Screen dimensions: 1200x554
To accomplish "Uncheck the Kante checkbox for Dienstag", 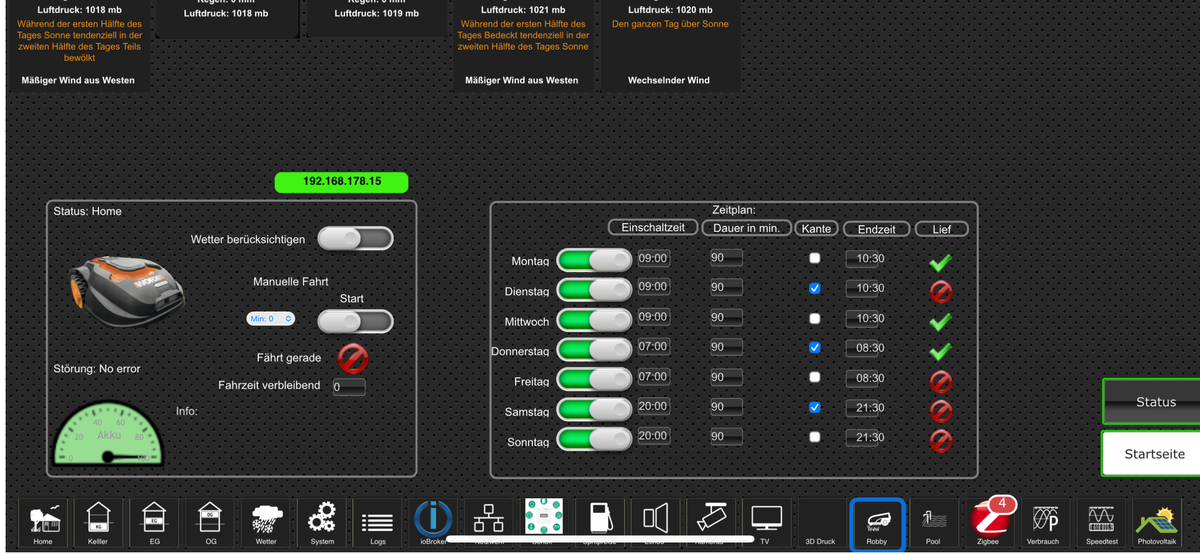I will coord(815,288).
